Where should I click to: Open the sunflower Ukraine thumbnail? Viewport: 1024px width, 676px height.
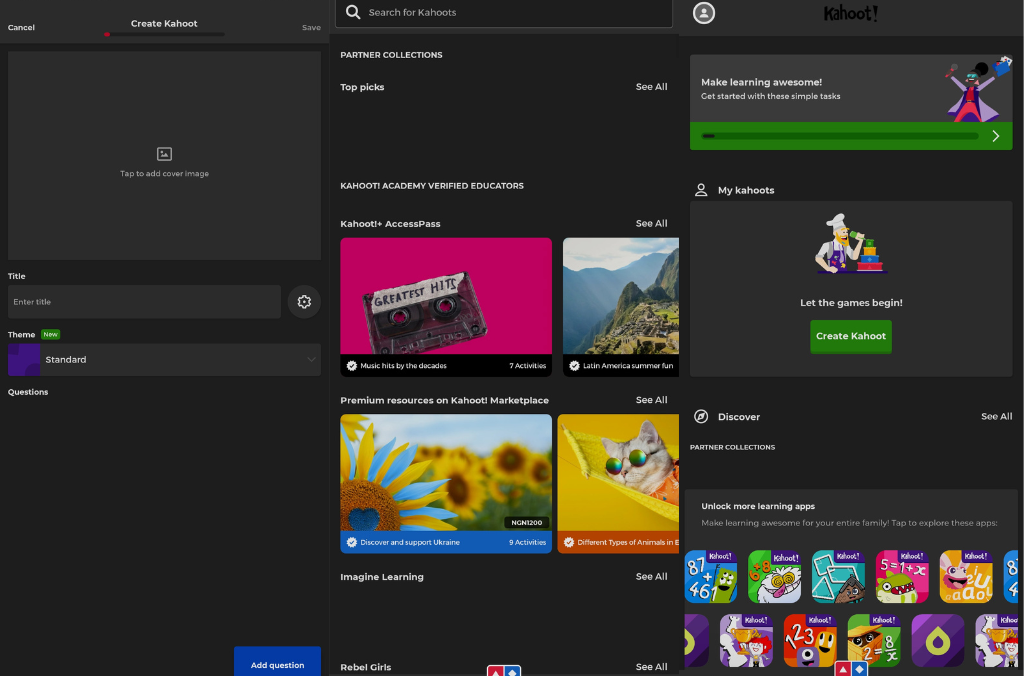coord(446,472)
